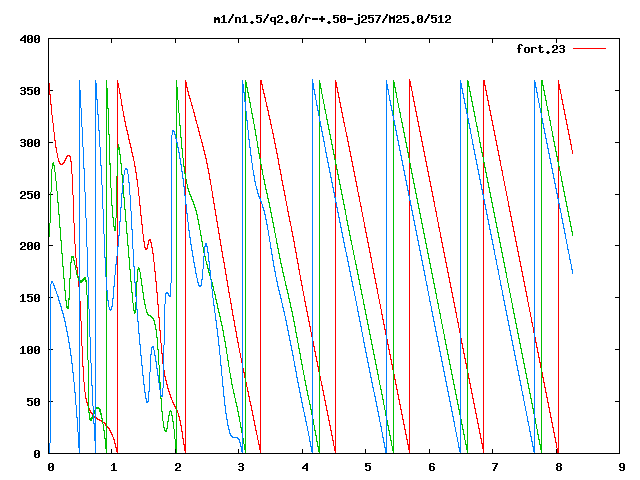
Task: Click x-axis label 6
Action: [431, 467]
